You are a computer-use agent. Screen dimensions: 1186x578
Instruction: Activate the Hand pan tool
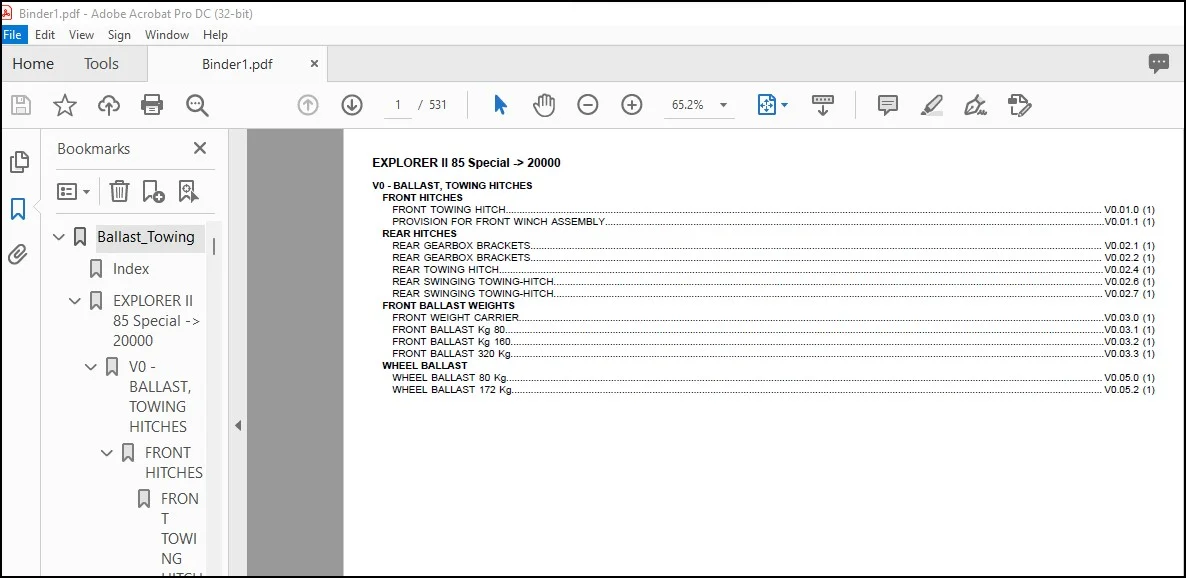coord(544,105)
